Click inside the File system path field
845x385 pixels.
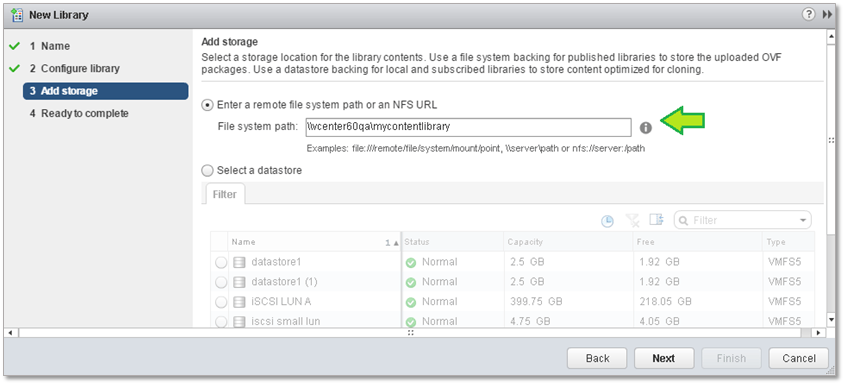point(468,128)
